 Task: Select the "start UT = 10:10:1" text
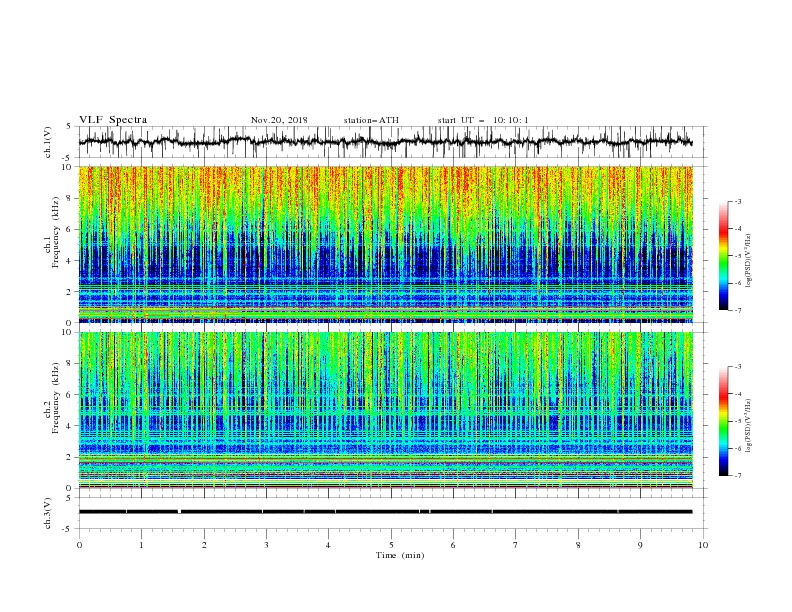coord(483,120)
